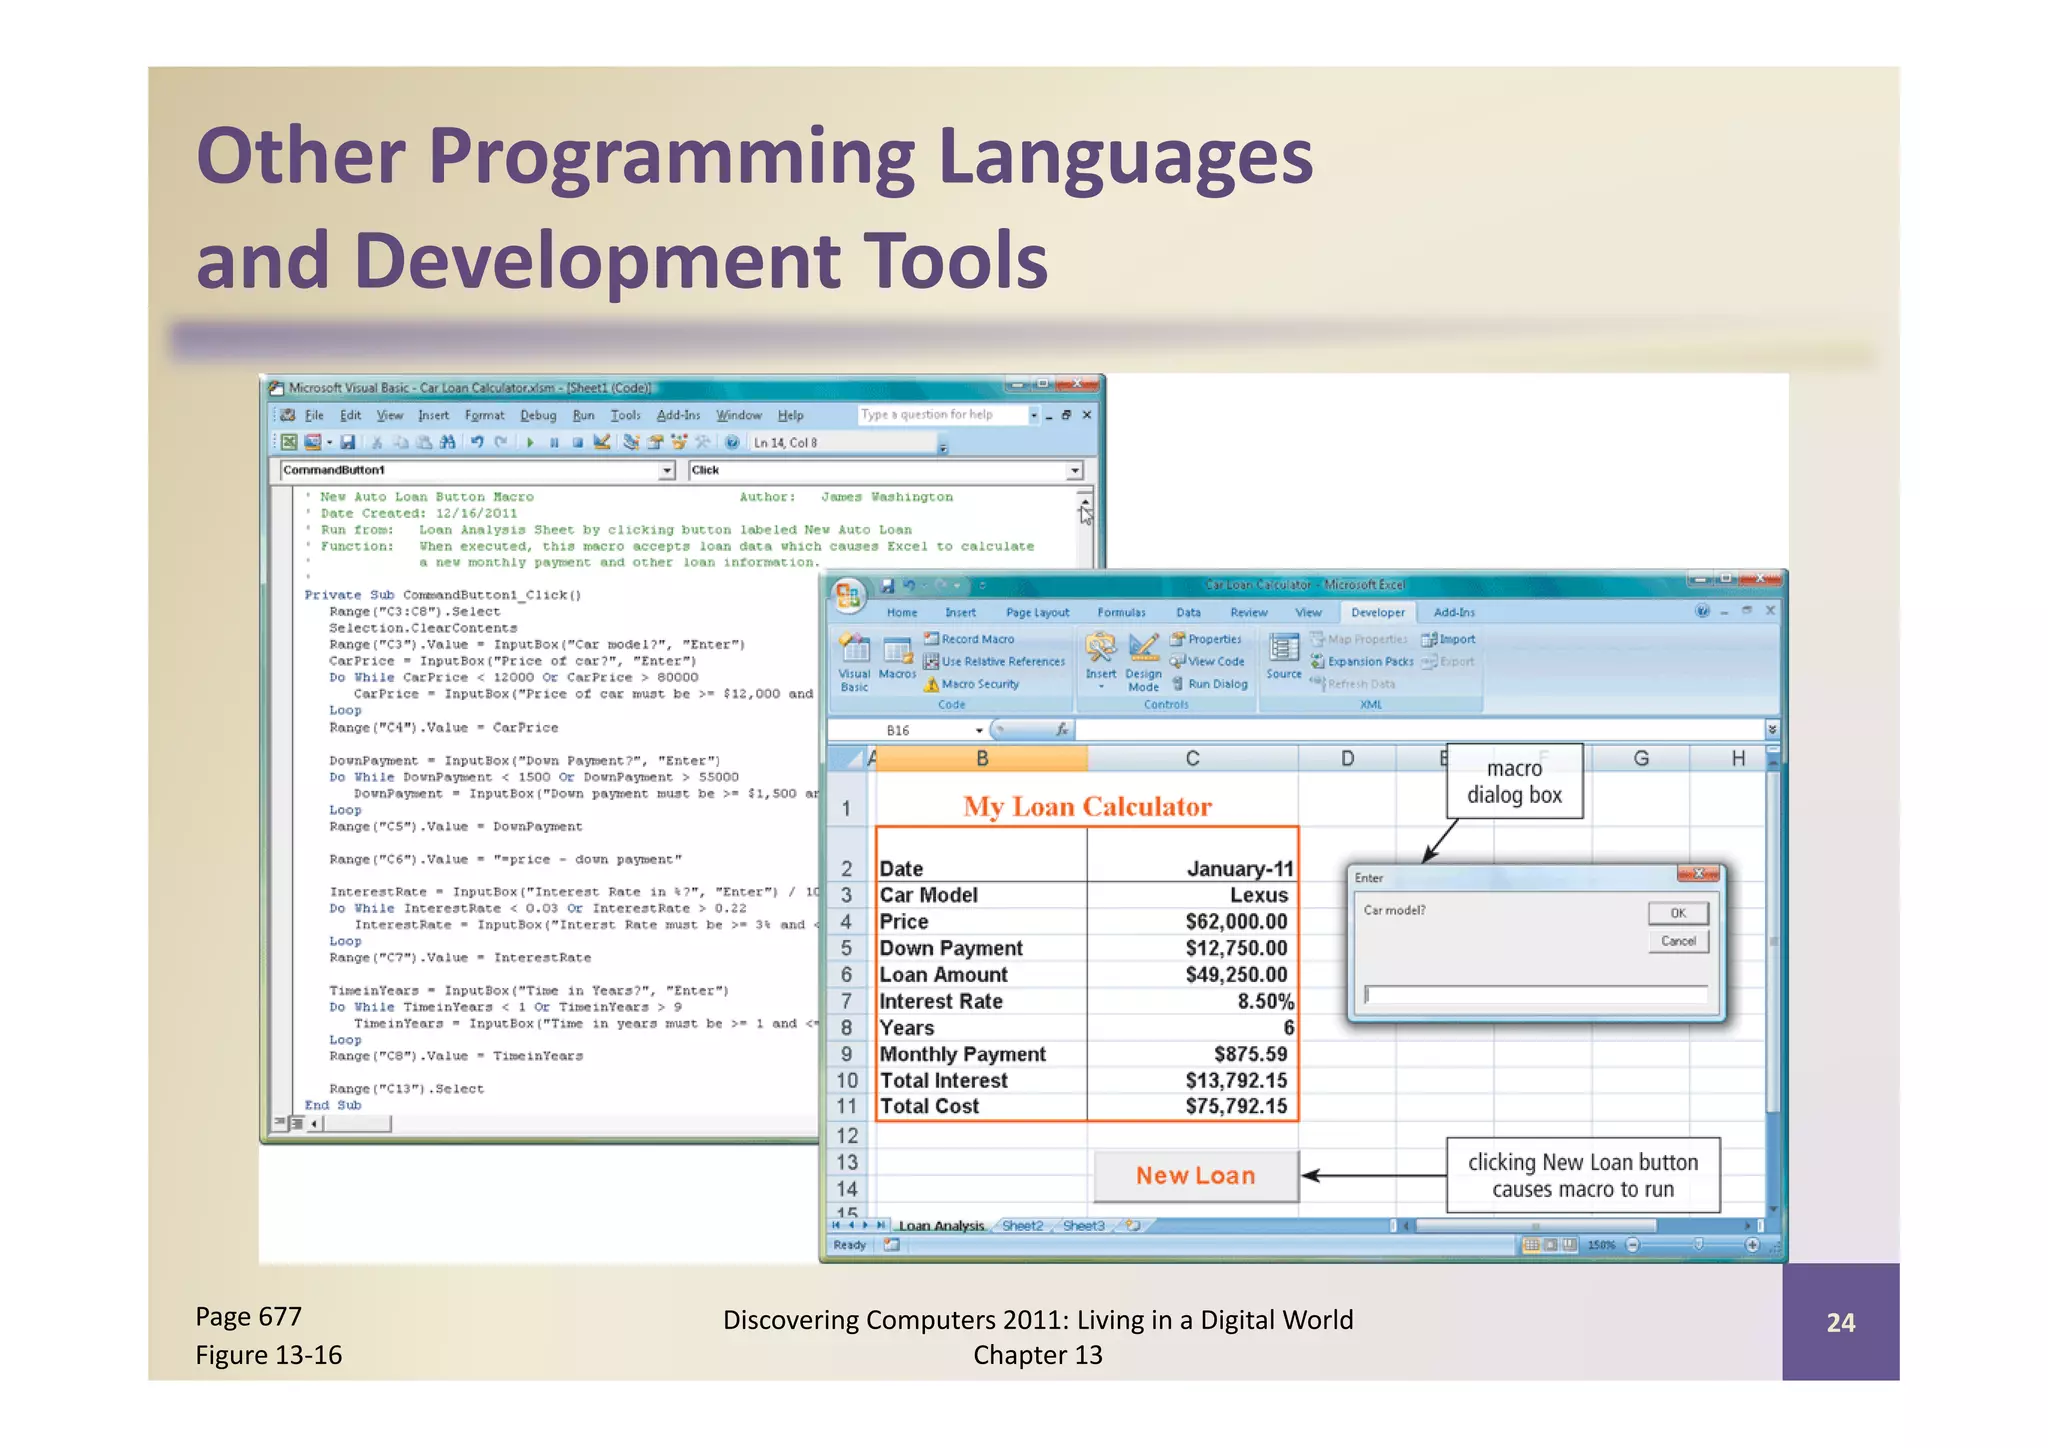Click Zoom Out minus button

(x=1632, y=1244)
